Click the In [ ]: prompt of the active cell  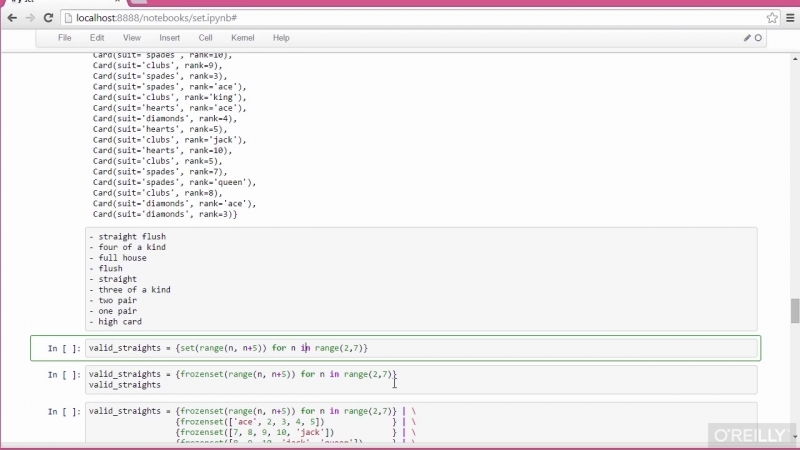[64, 348]
